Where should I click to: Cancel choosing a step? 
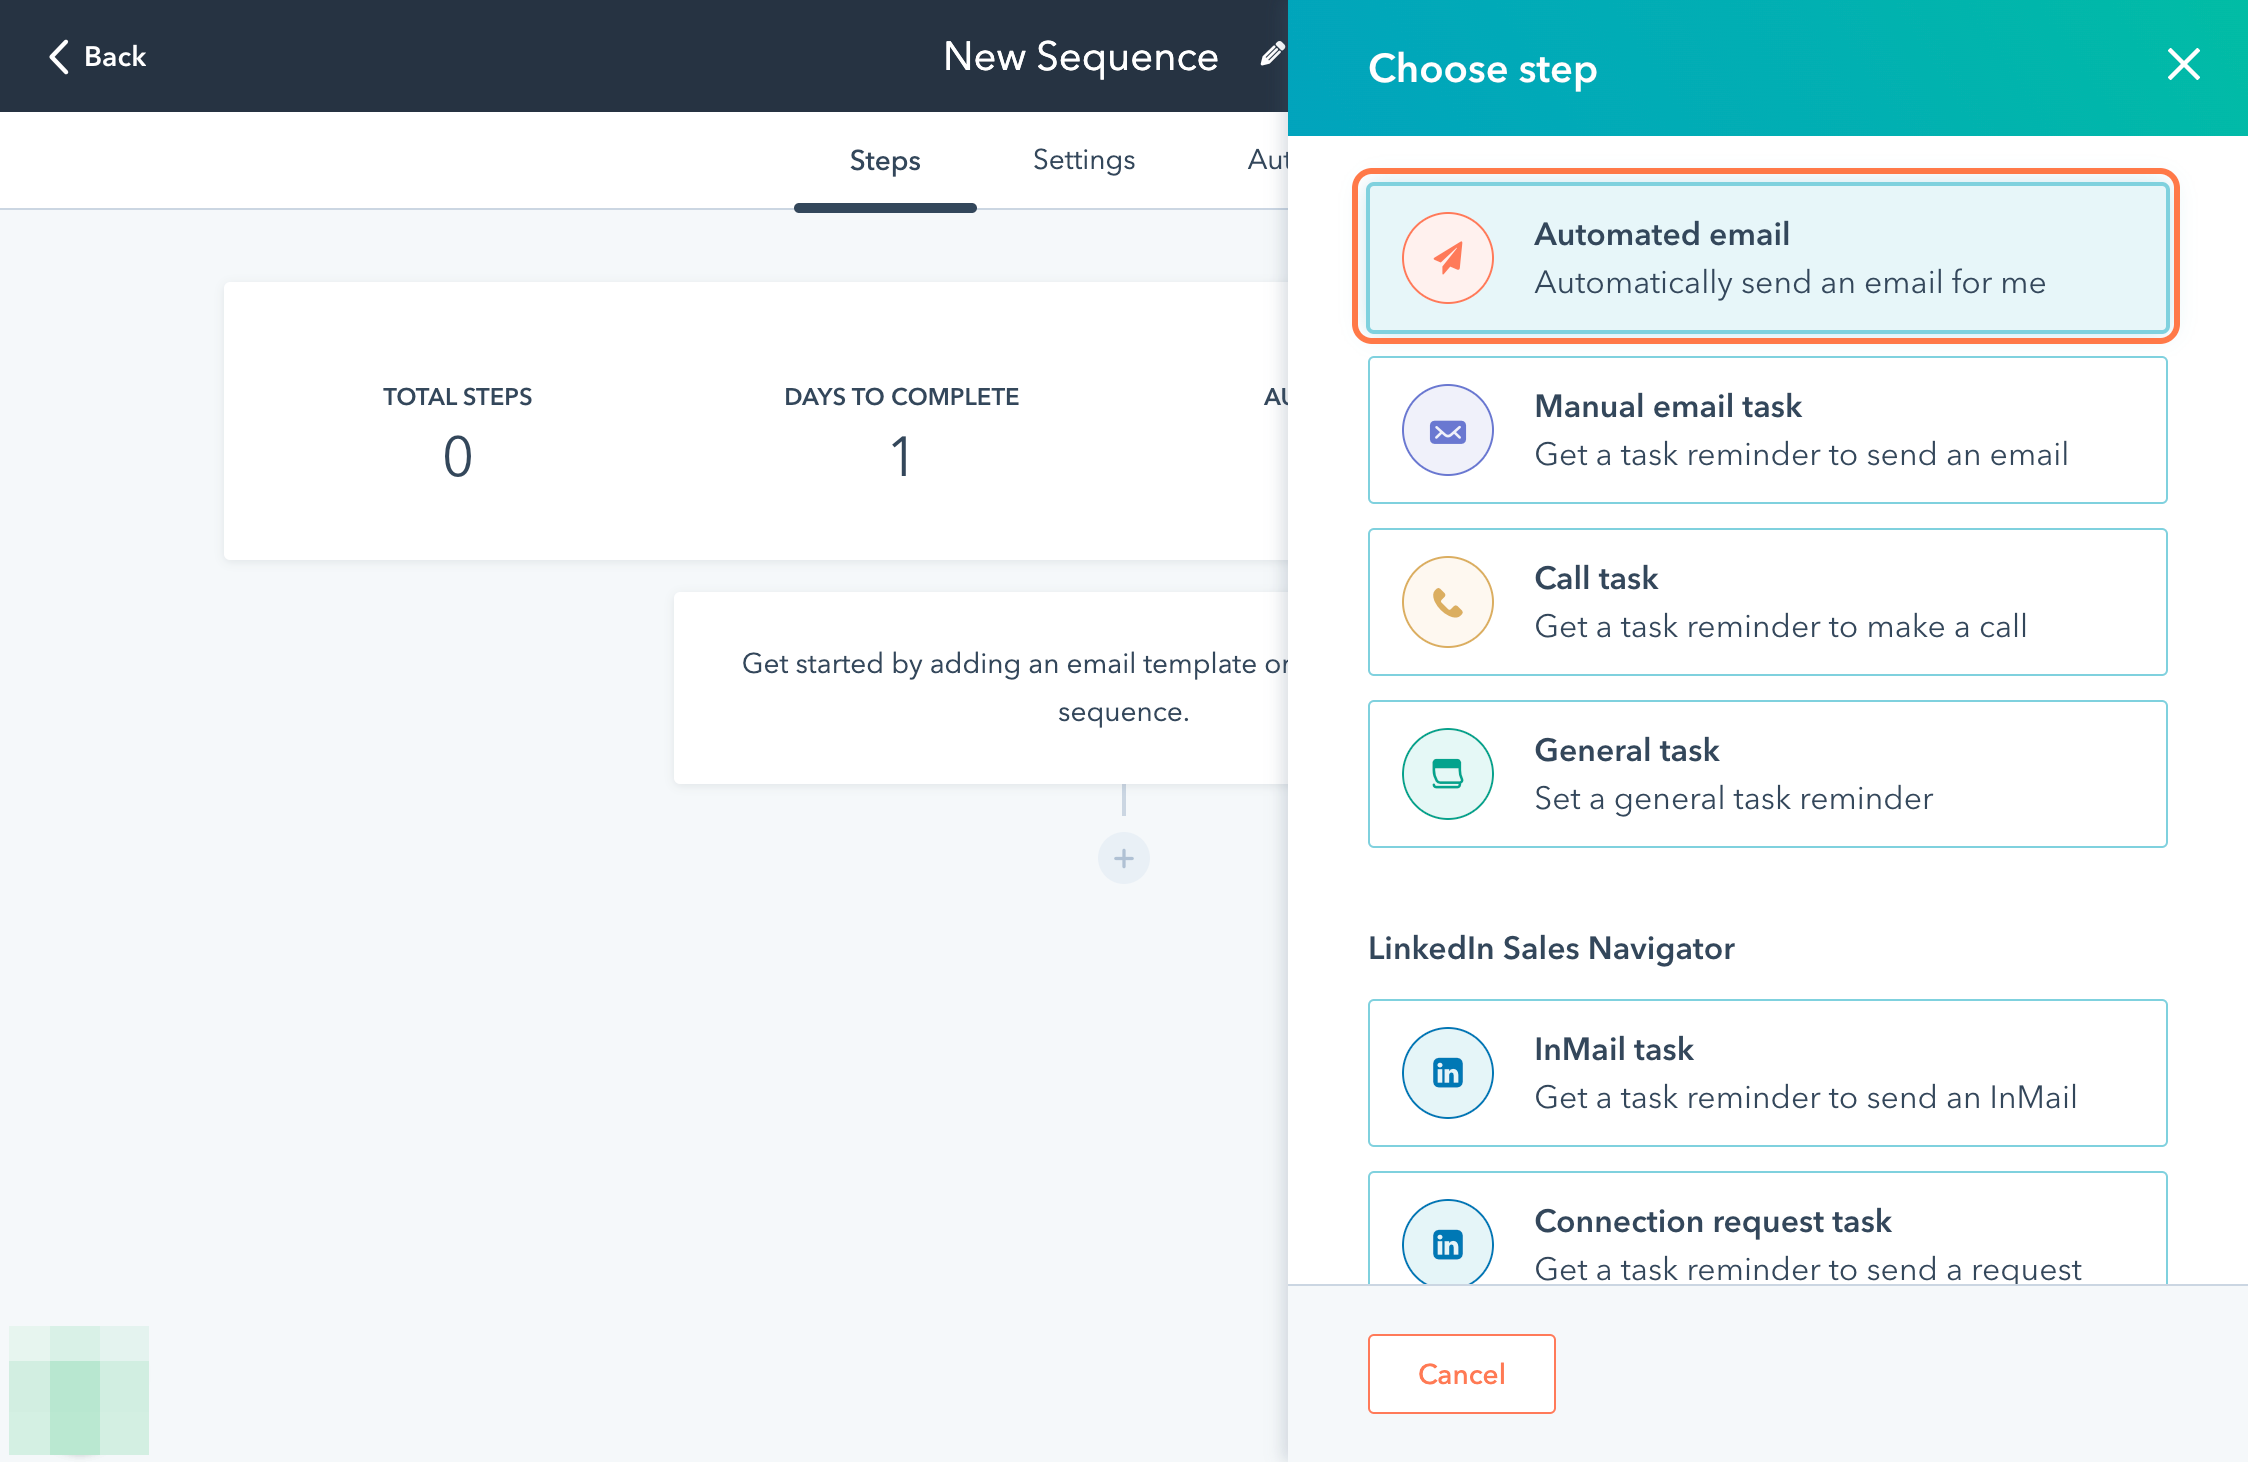click(1461, 1374)
